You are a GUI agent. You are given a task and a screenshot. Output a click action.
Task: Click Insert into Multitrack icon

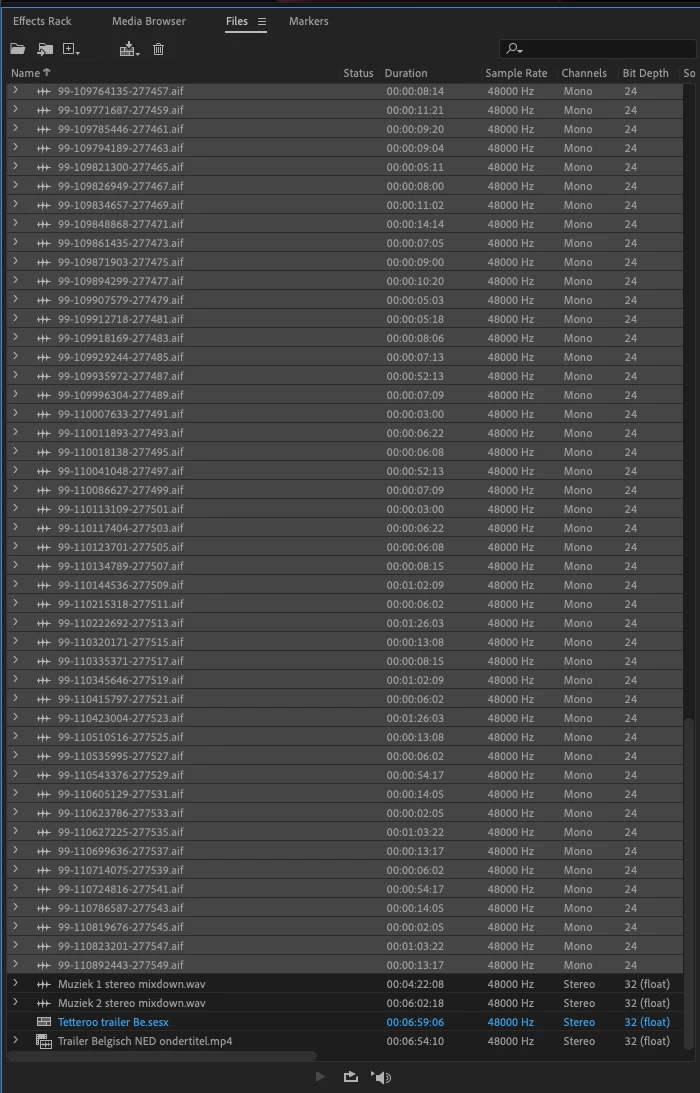(129, 49)
